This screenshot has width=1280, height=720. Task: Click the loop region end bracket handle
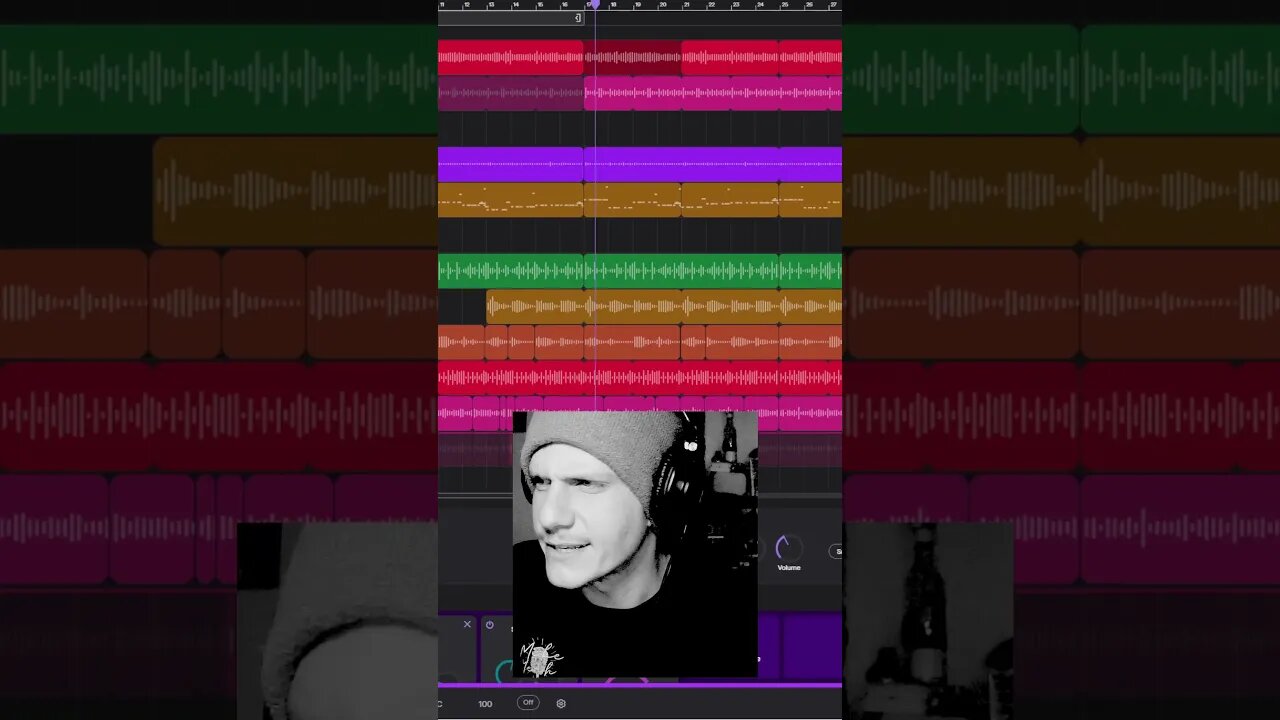click(x=578, y=18)
